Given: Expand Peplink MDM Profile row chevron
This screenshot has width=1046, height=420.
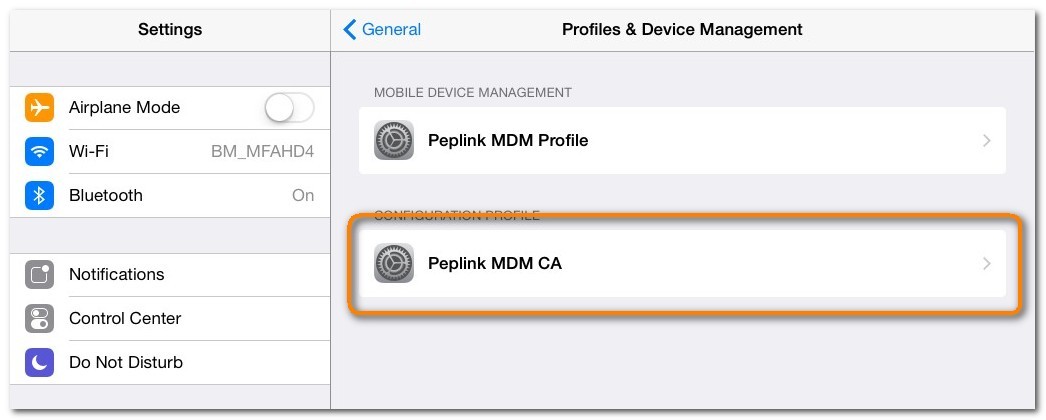Looking at the screenshot, I should (x=986, y=141).
